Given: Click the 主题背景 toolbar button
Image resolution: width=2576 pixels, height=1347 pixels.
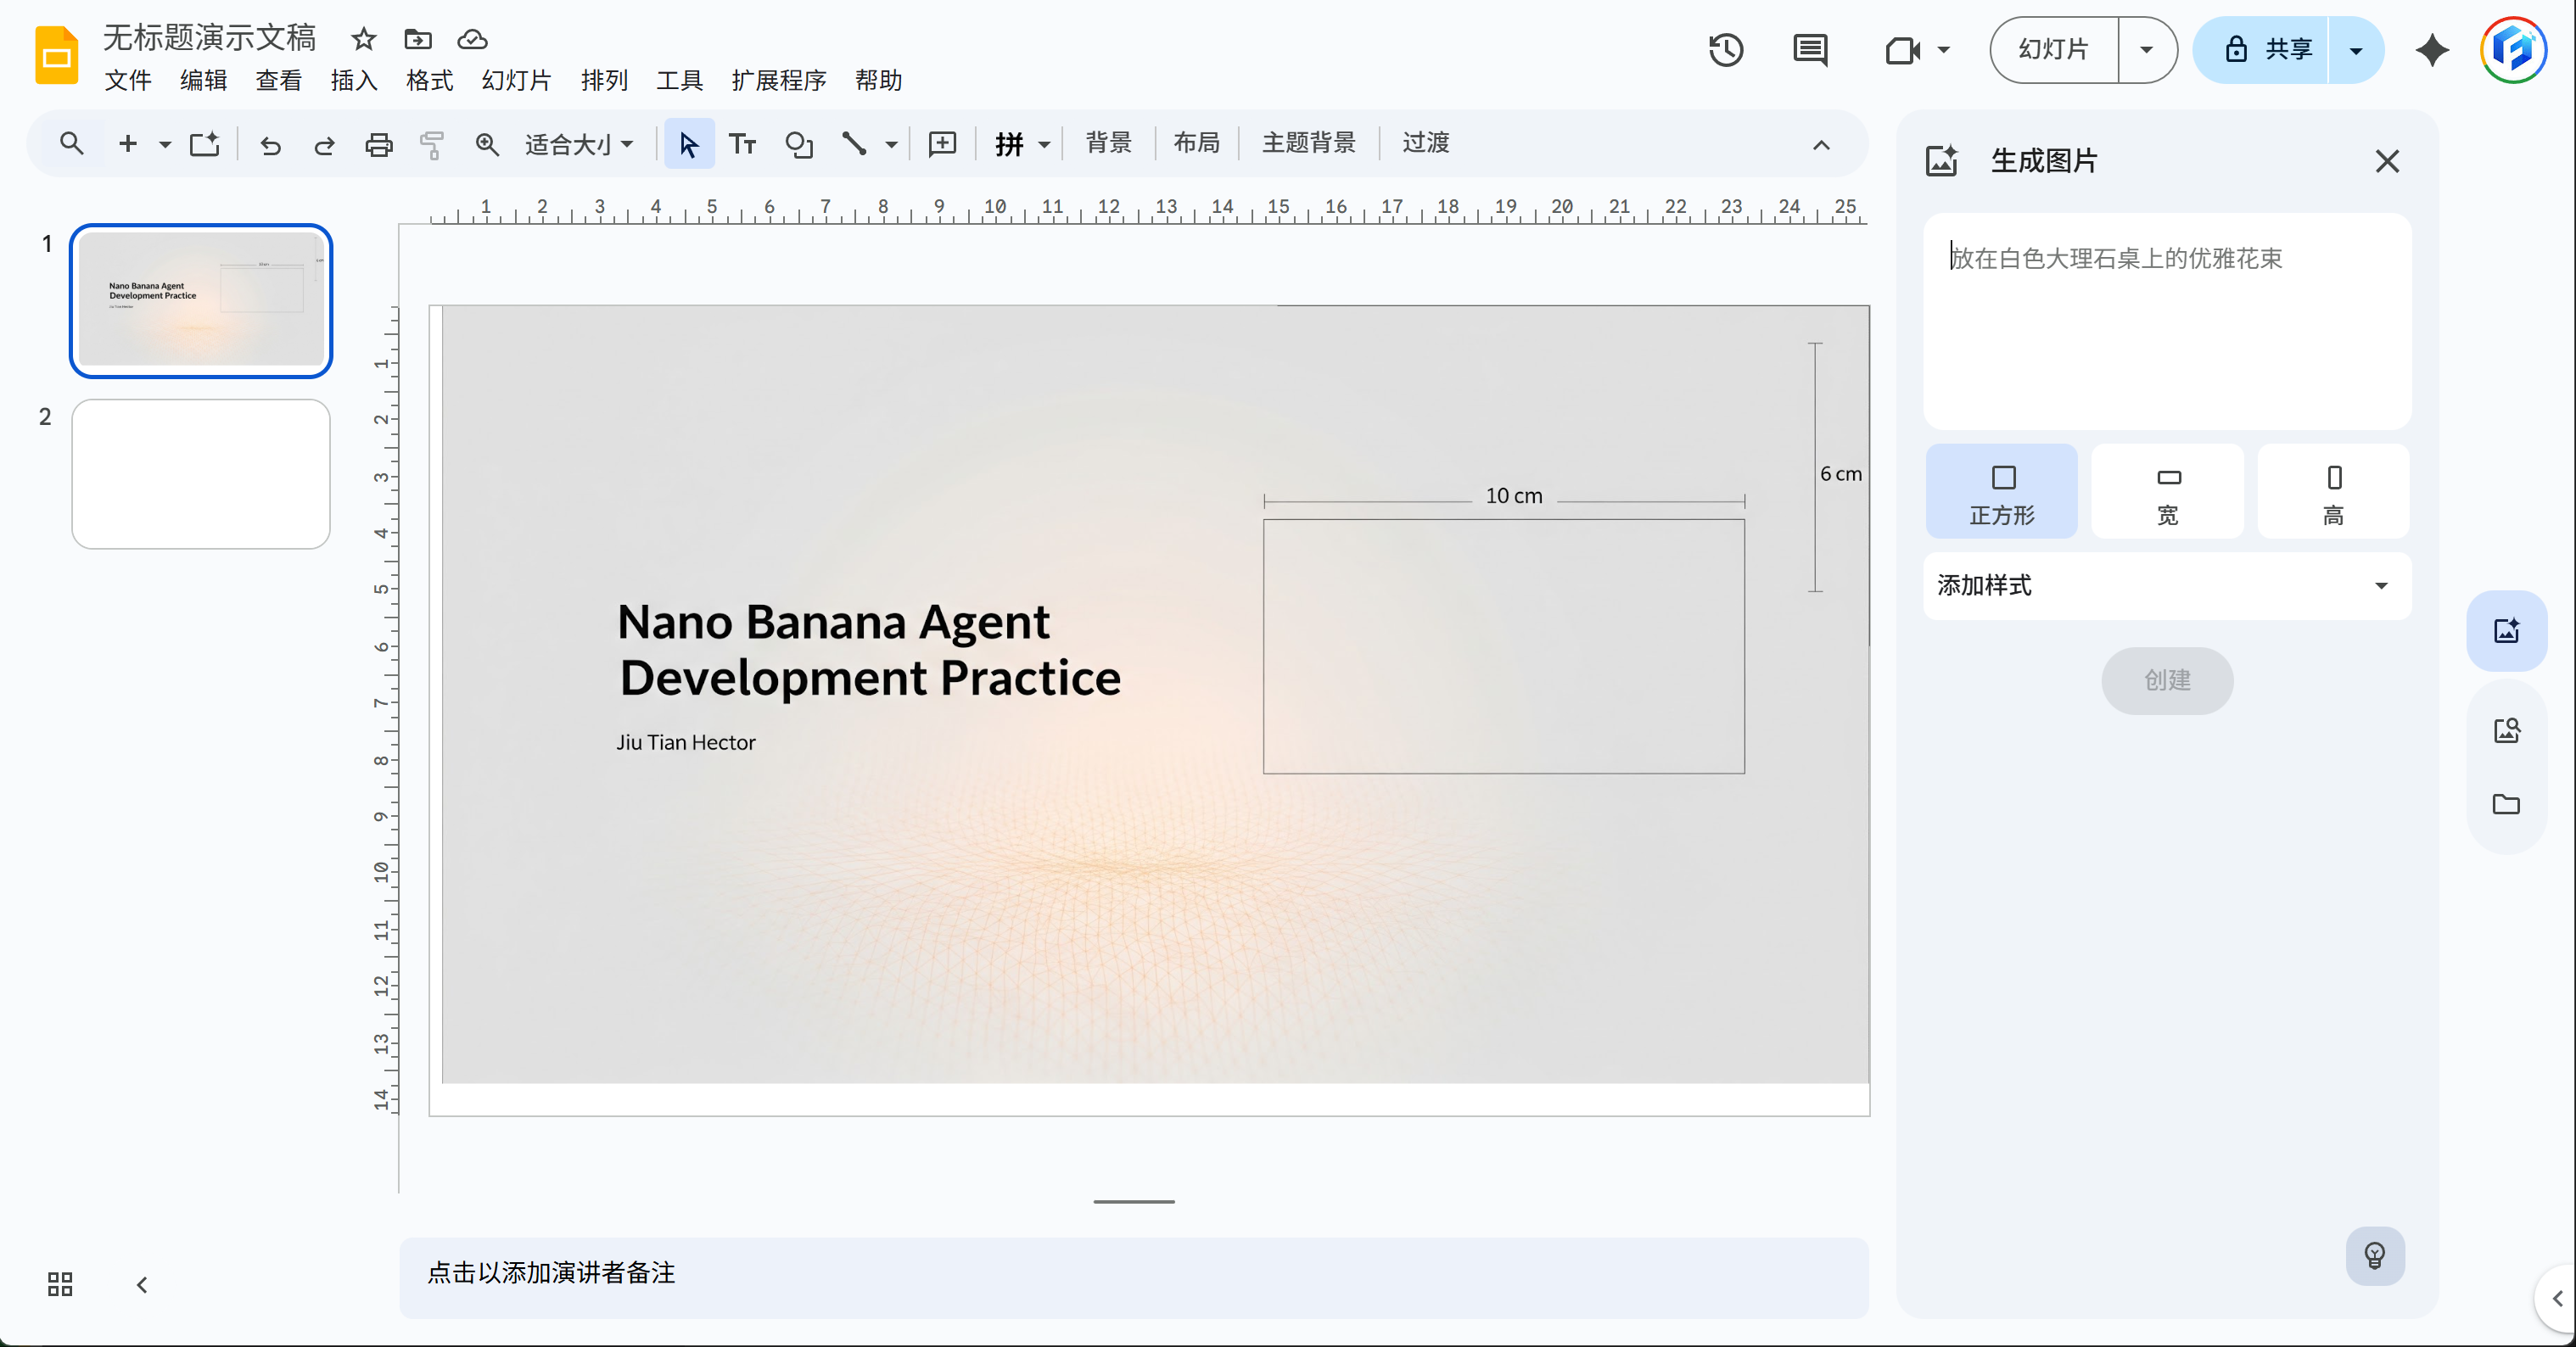Looking at the screenshot, I should tap(1308, 143).
